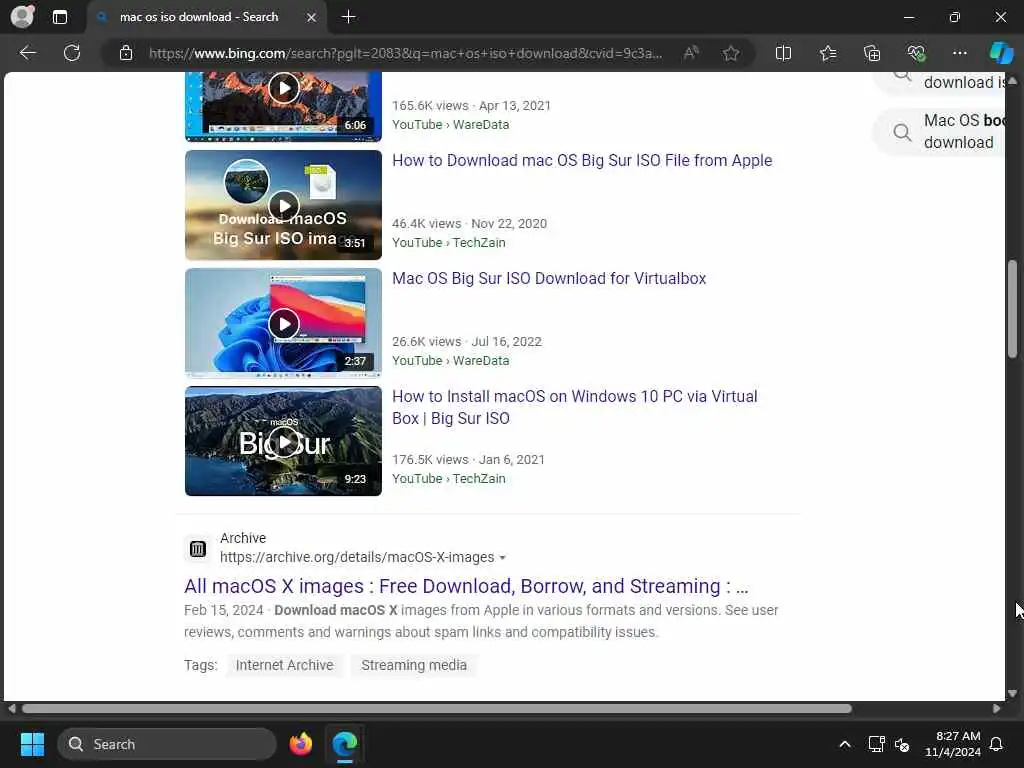This screenshot has height=768, width=1024.
Task: Play the 6:06 WareData video thumbnail
Action: [x=283, y=106]
